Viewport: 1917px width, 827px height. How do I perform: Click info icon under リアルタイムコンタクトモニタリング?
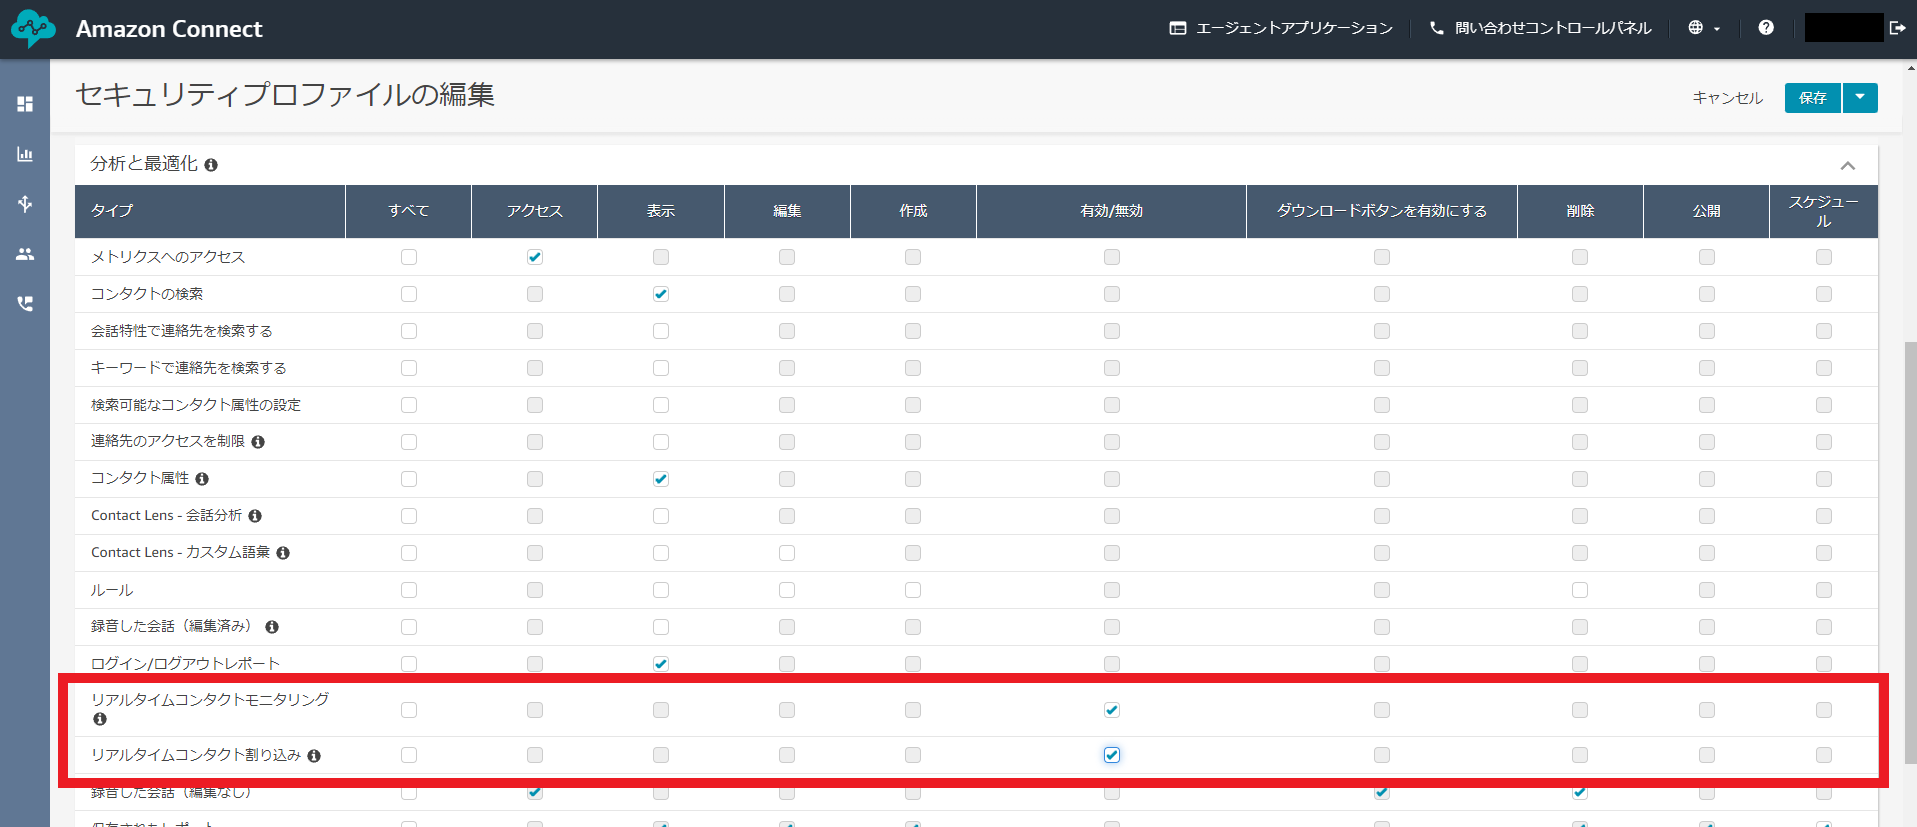(99, 719)
